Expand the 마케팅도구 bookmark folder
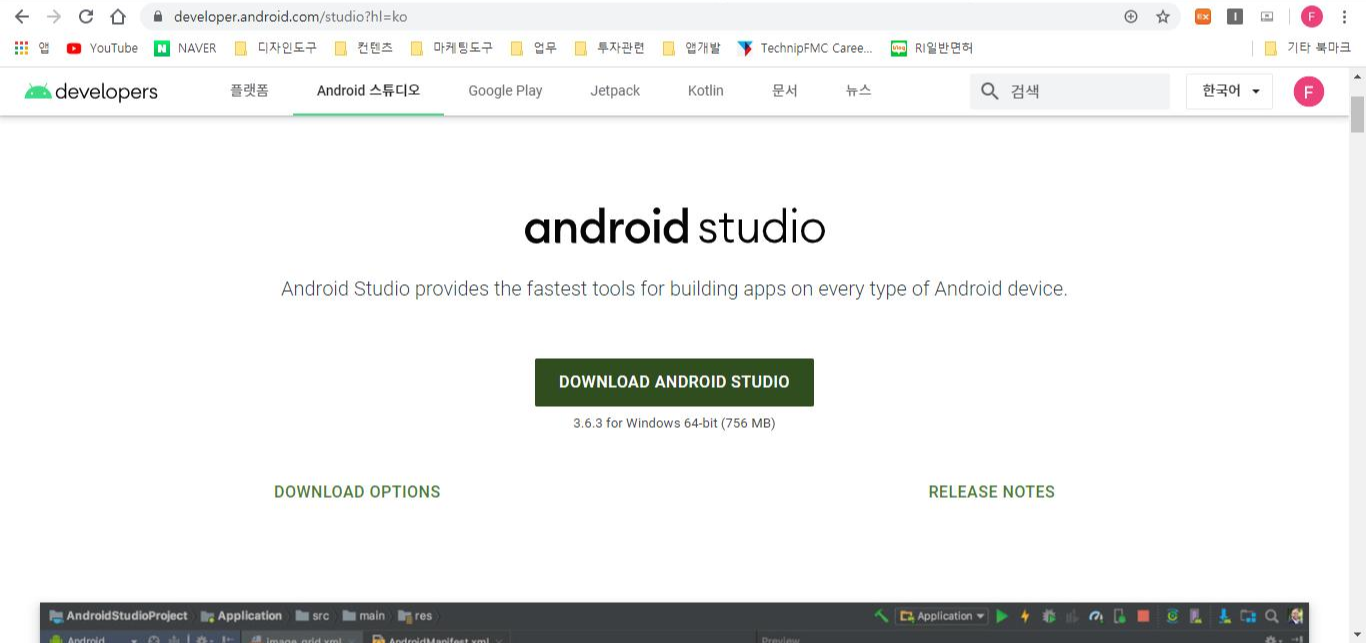 (x=451, y=47)
